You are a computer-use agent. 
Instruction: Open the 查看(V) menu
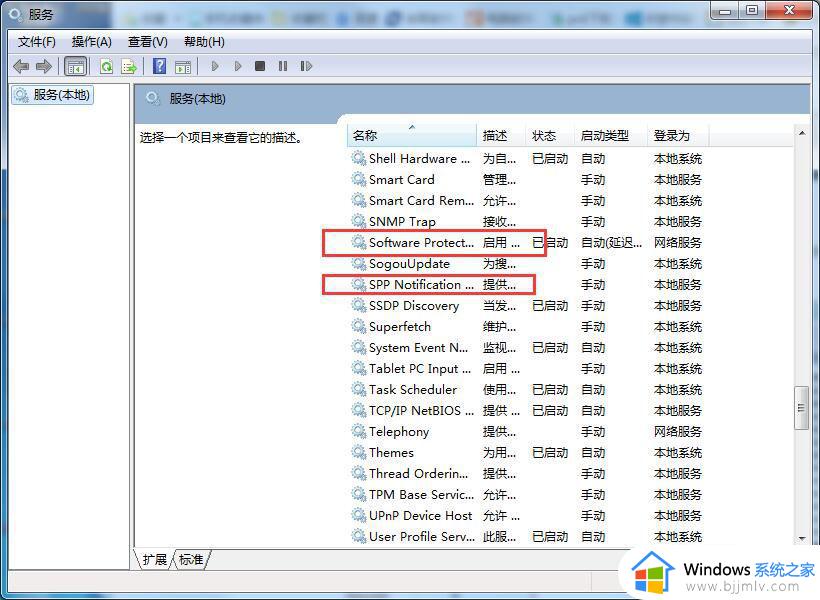tap(146, 41)
